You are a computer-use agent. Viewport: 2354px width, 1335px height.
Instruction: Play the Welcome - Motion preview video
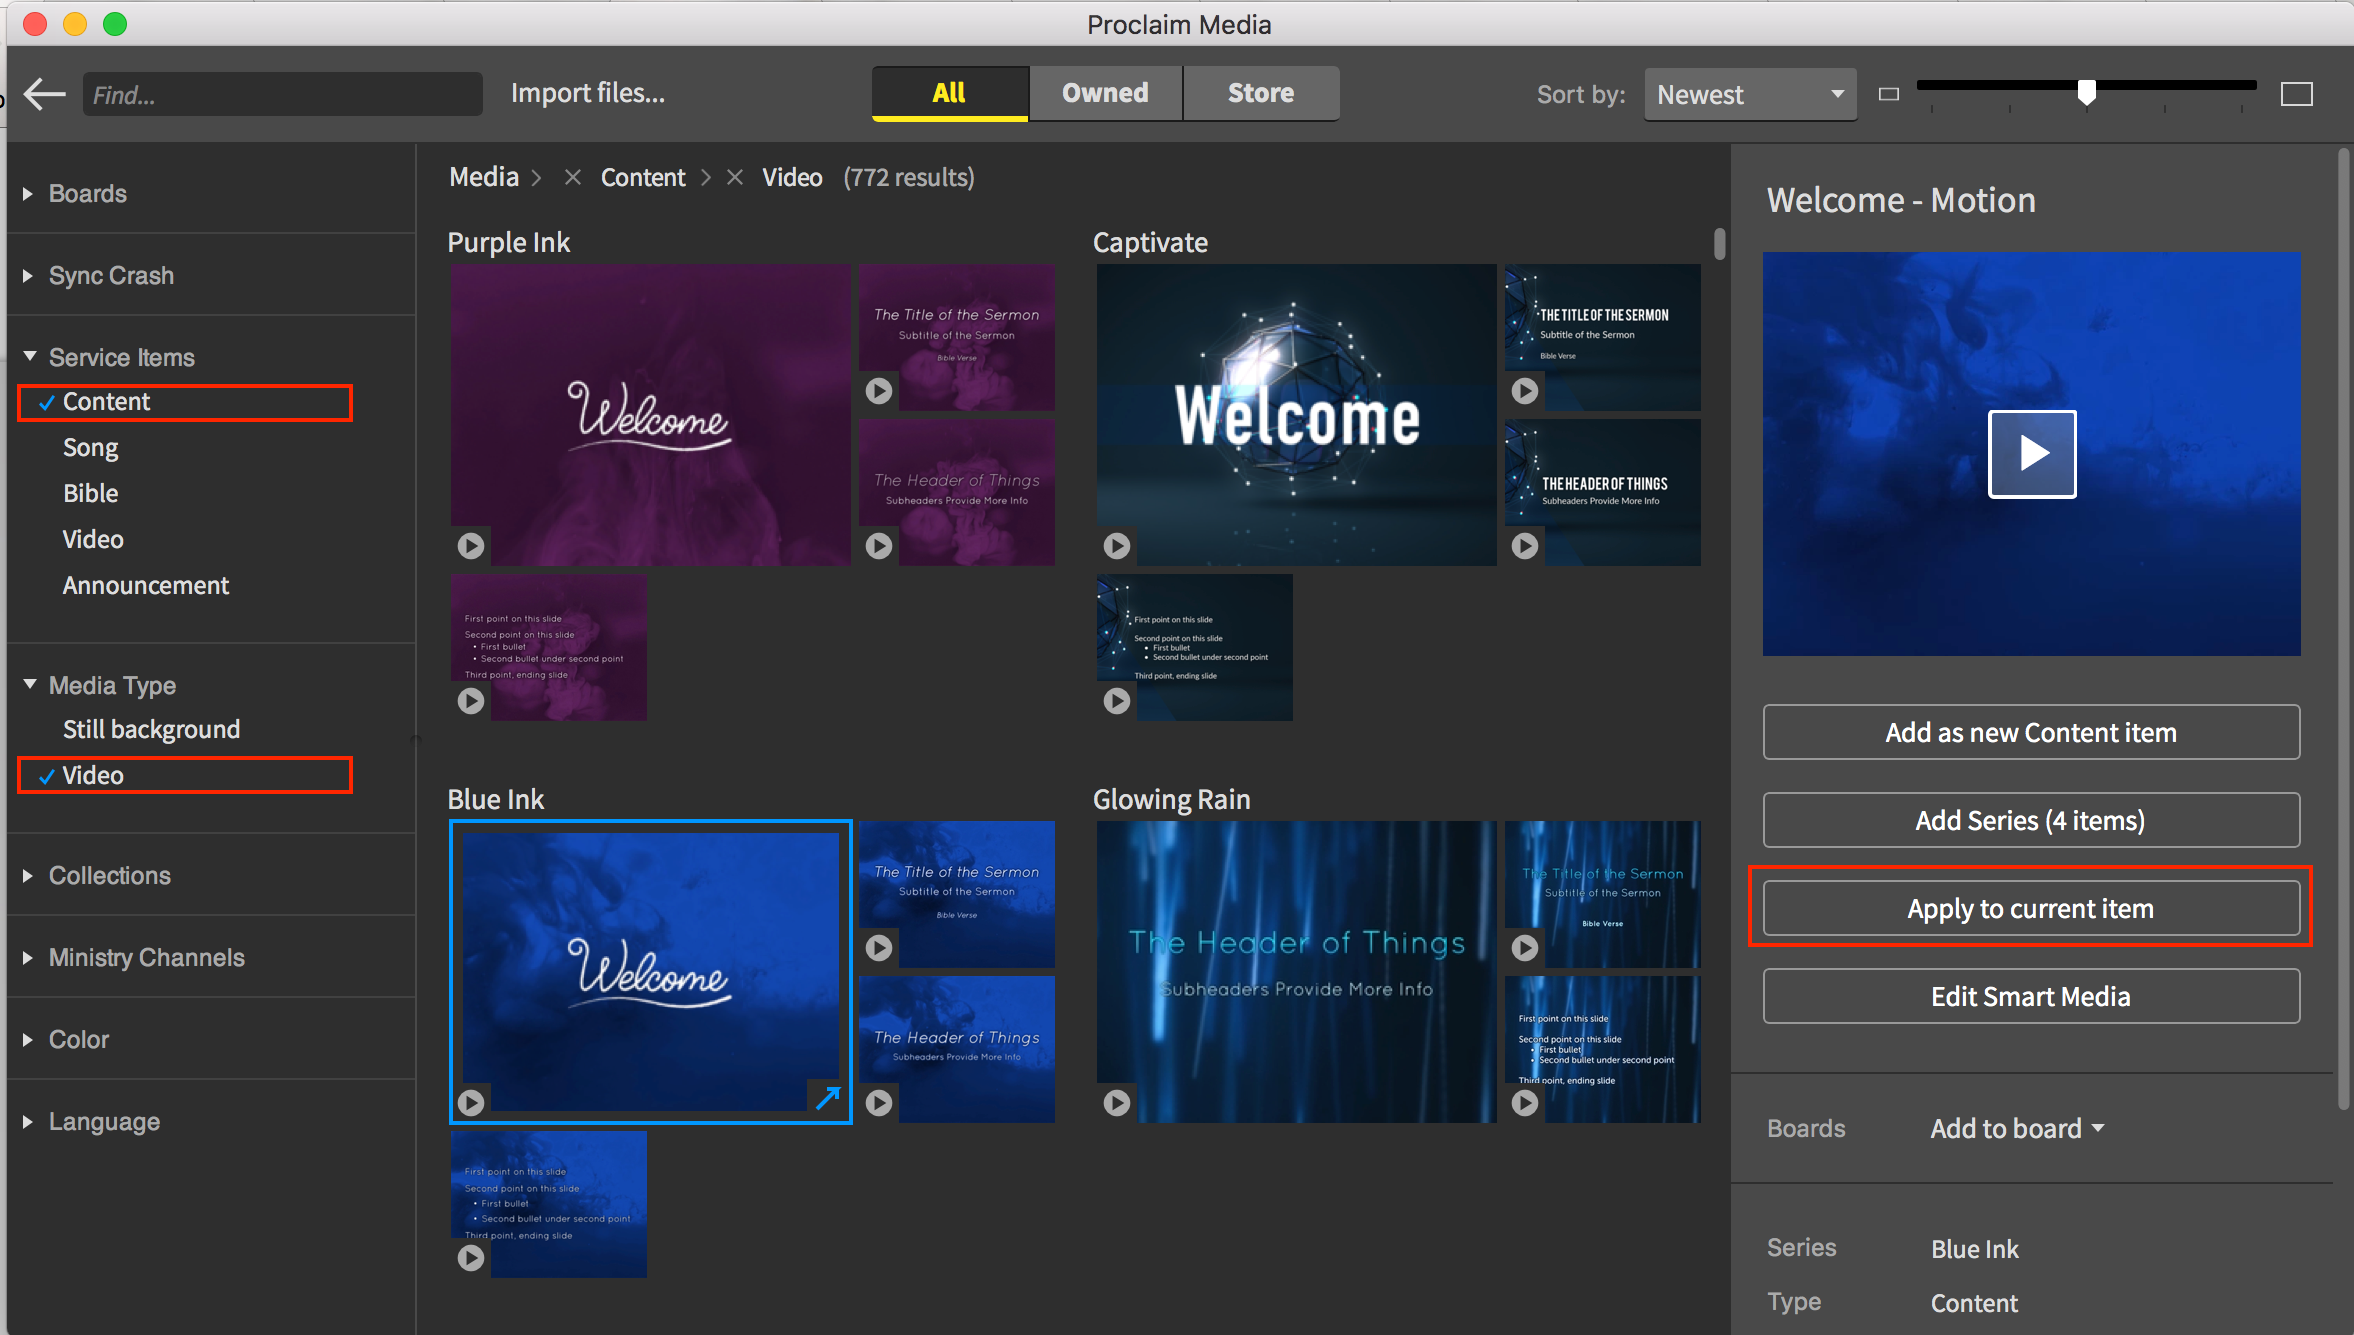[2031, 453]
